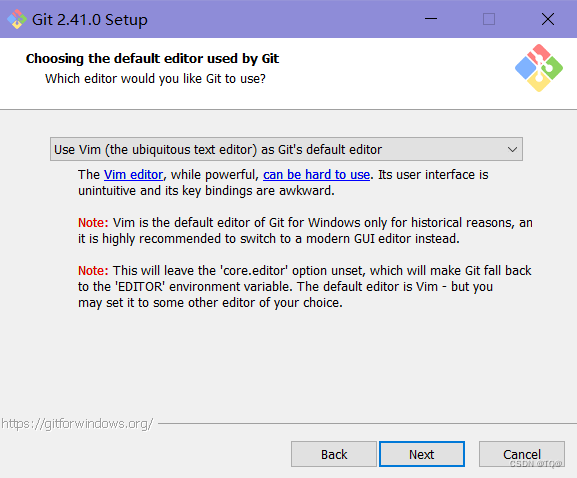
Task: Open the default editor combo box
Action: [x=286, y=149]
